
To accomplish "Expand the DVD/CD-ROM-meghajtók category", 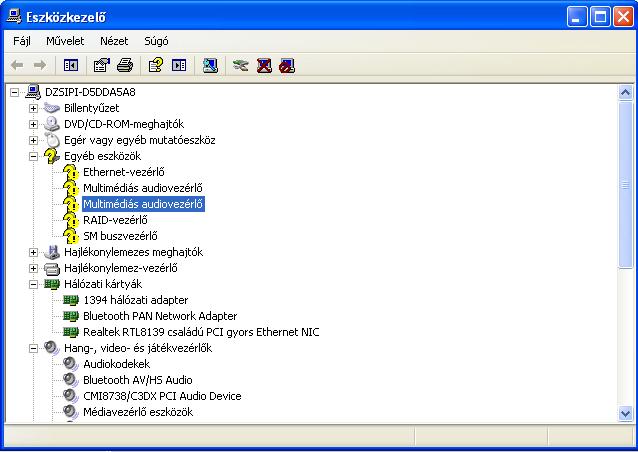I will click(x=33, y=124).
